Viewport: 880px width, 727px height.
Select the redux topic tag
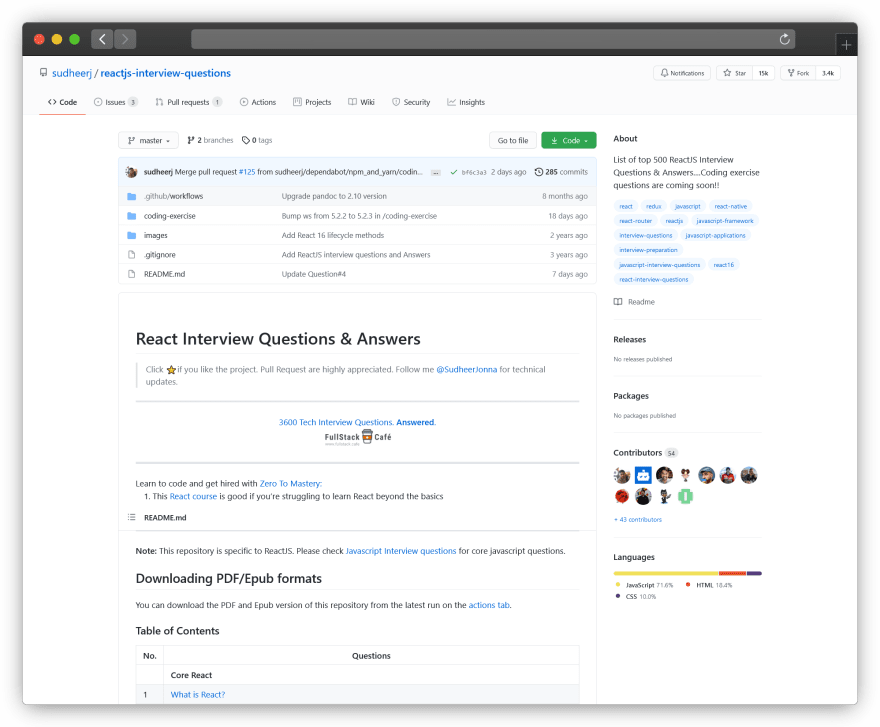[x=653, y=206]
